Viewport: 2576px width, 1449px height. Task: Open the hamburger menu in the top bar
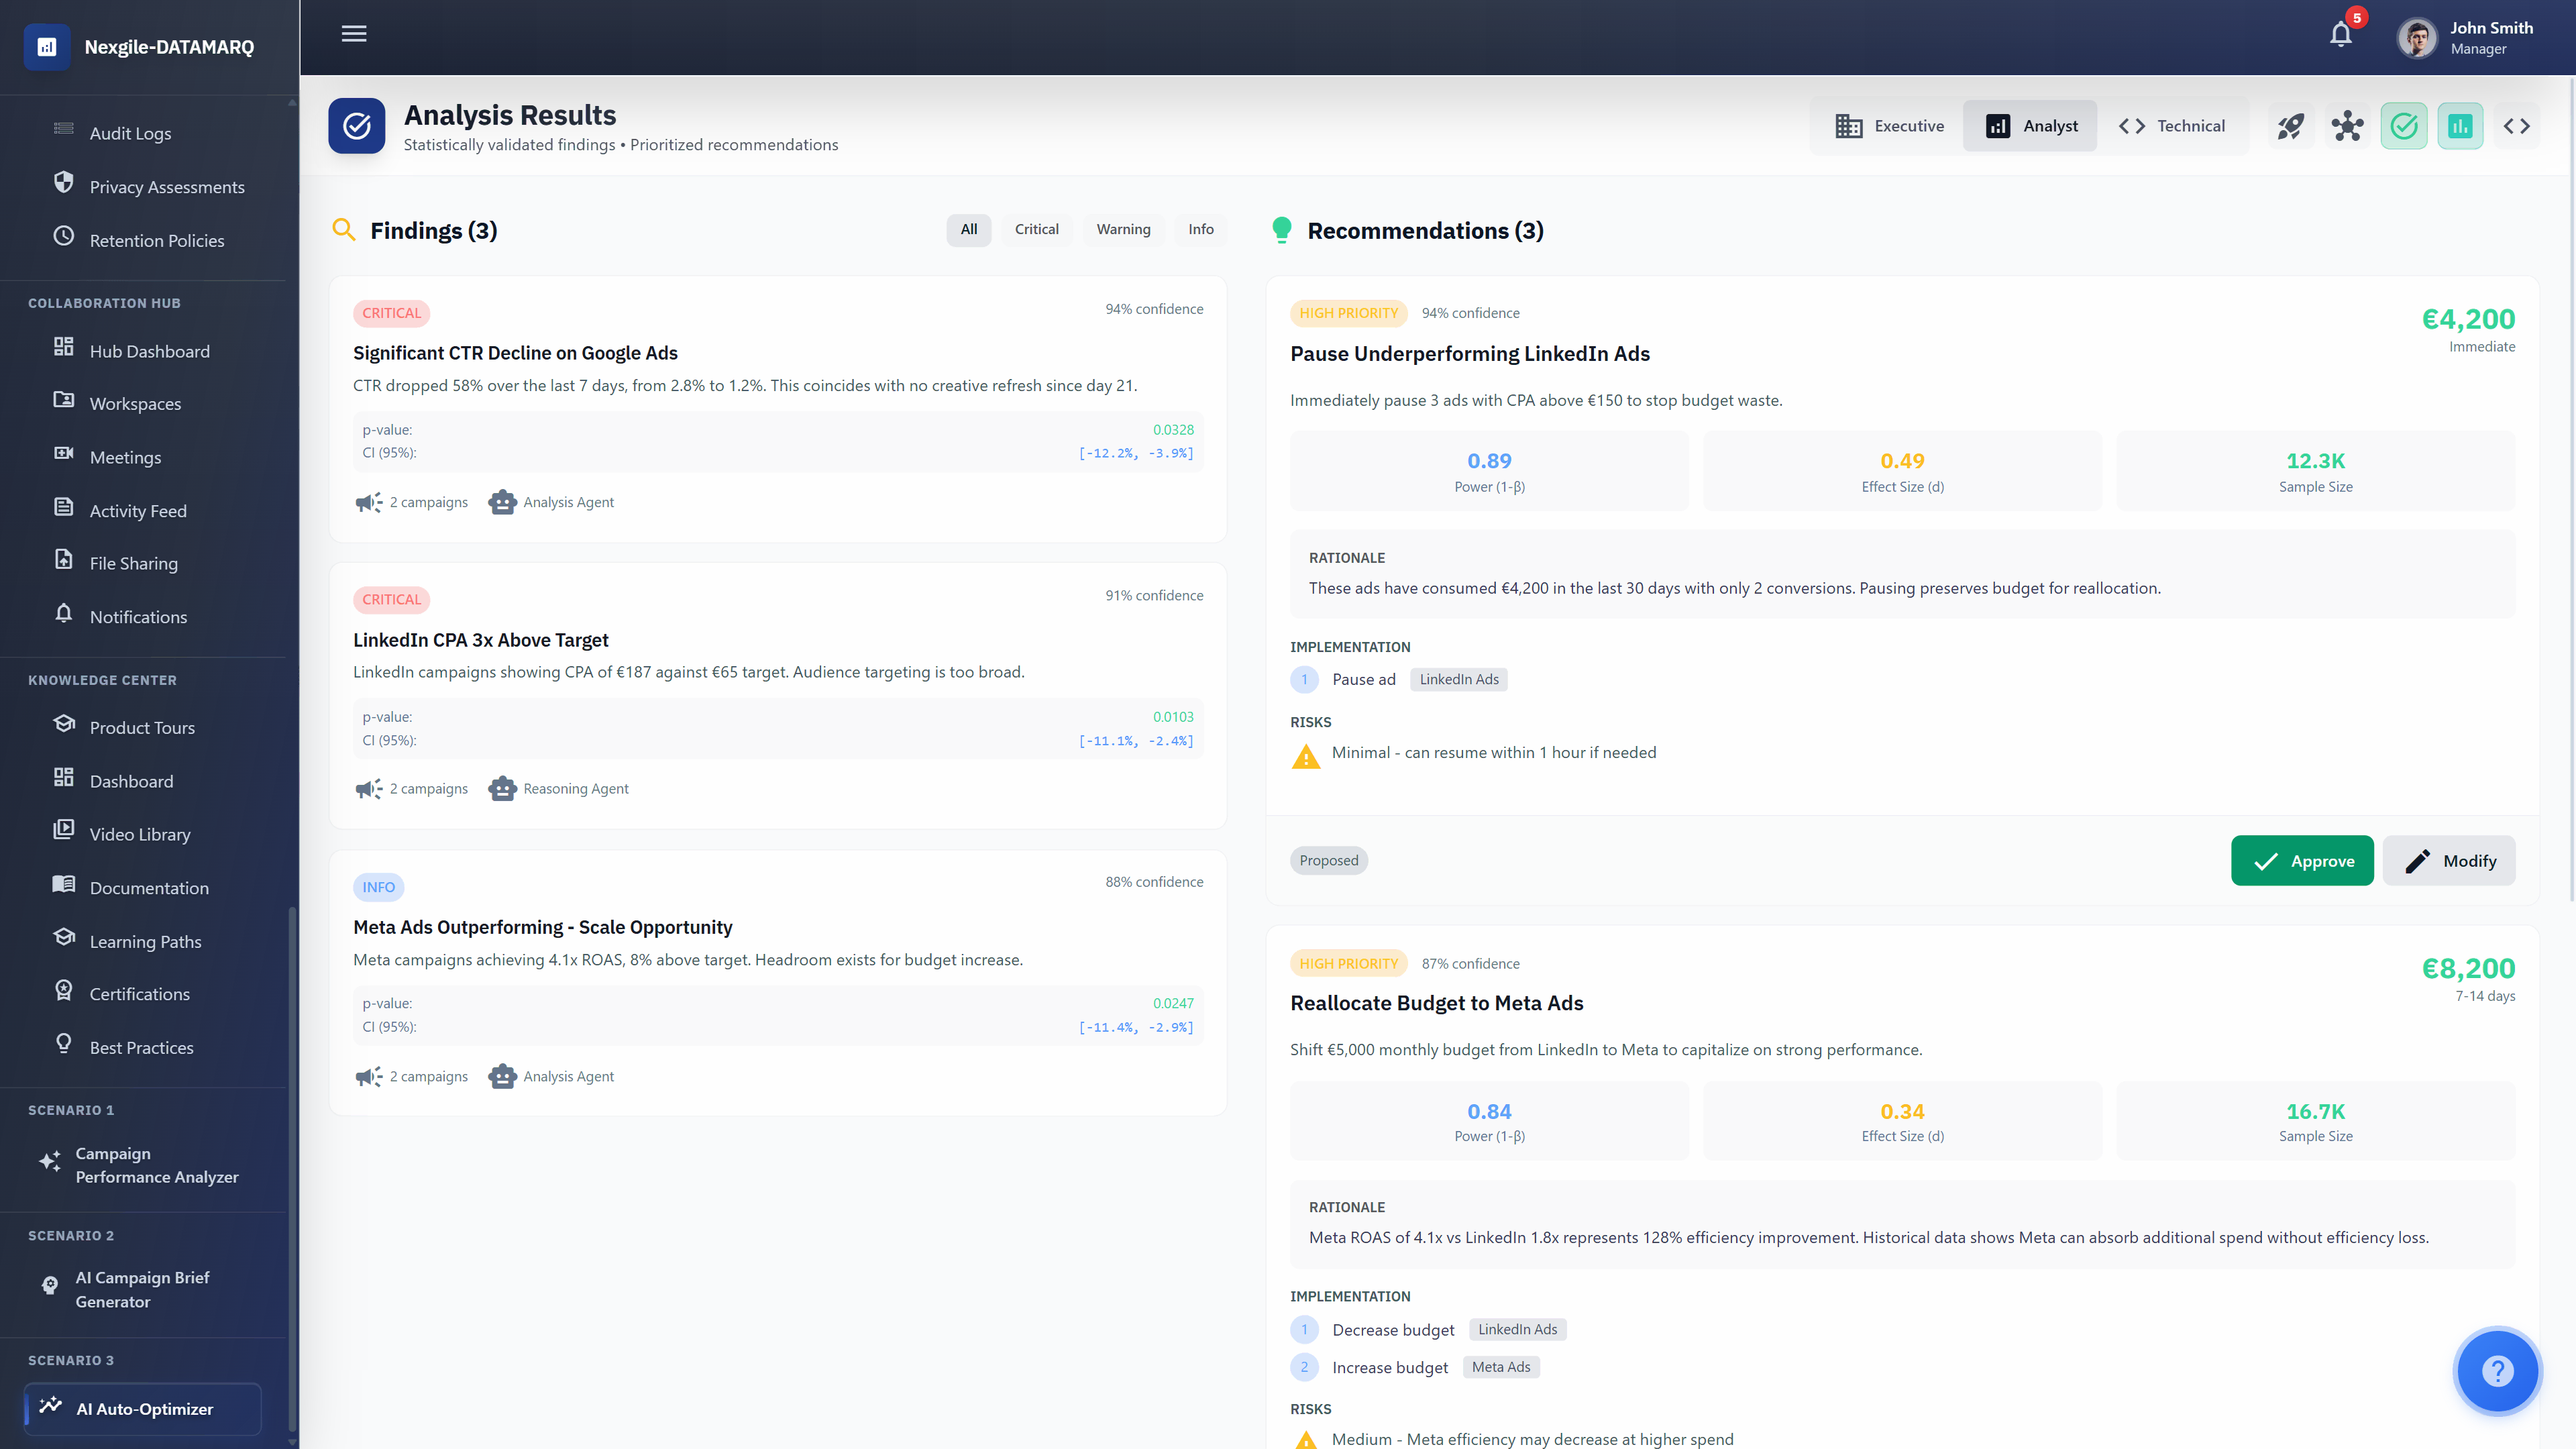point(354,33)
